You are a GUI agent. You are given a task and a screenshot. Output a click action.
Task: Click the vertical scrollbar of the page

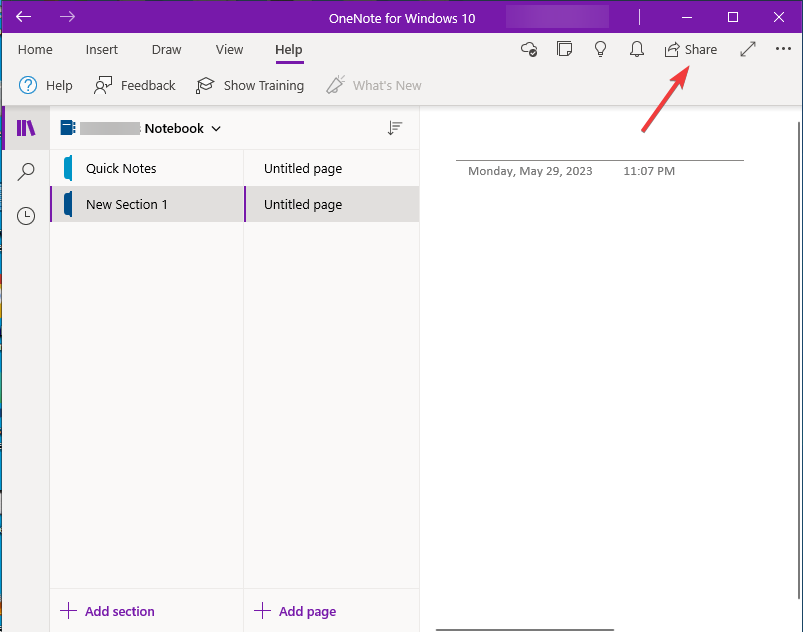coord(800,361)
